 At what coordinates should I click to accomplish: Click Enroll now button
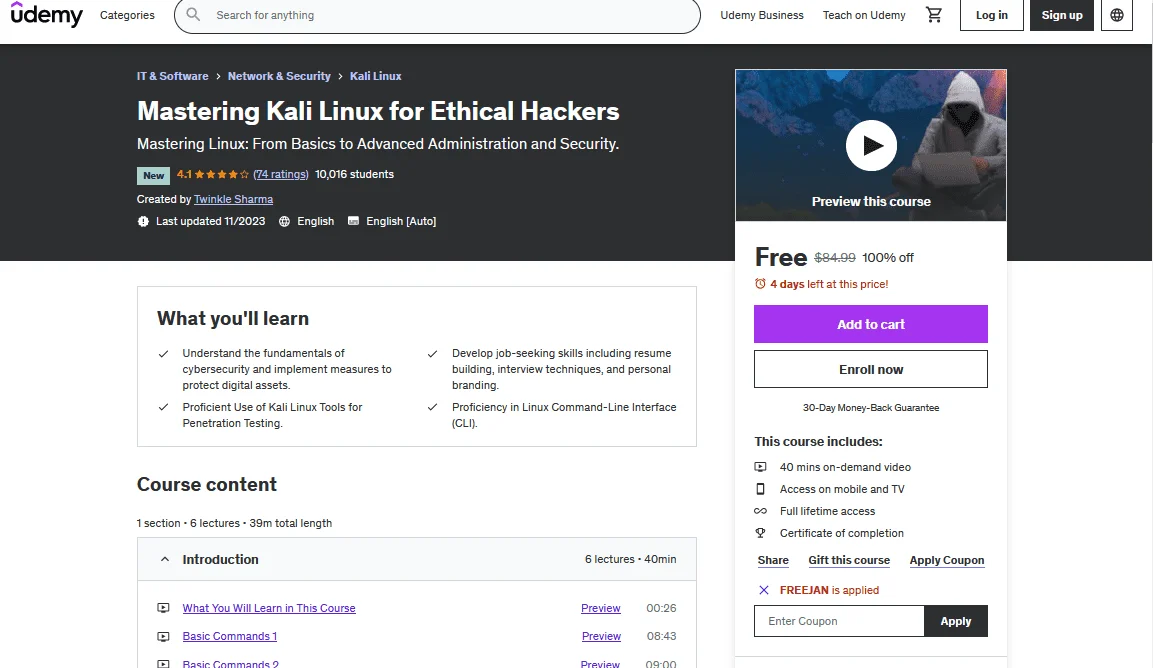(871, 369)
